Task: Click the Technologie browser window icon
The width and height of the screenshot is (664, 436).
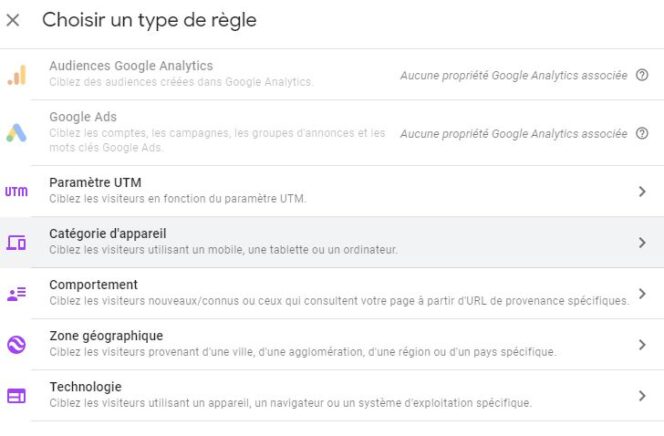Action: 16,396
